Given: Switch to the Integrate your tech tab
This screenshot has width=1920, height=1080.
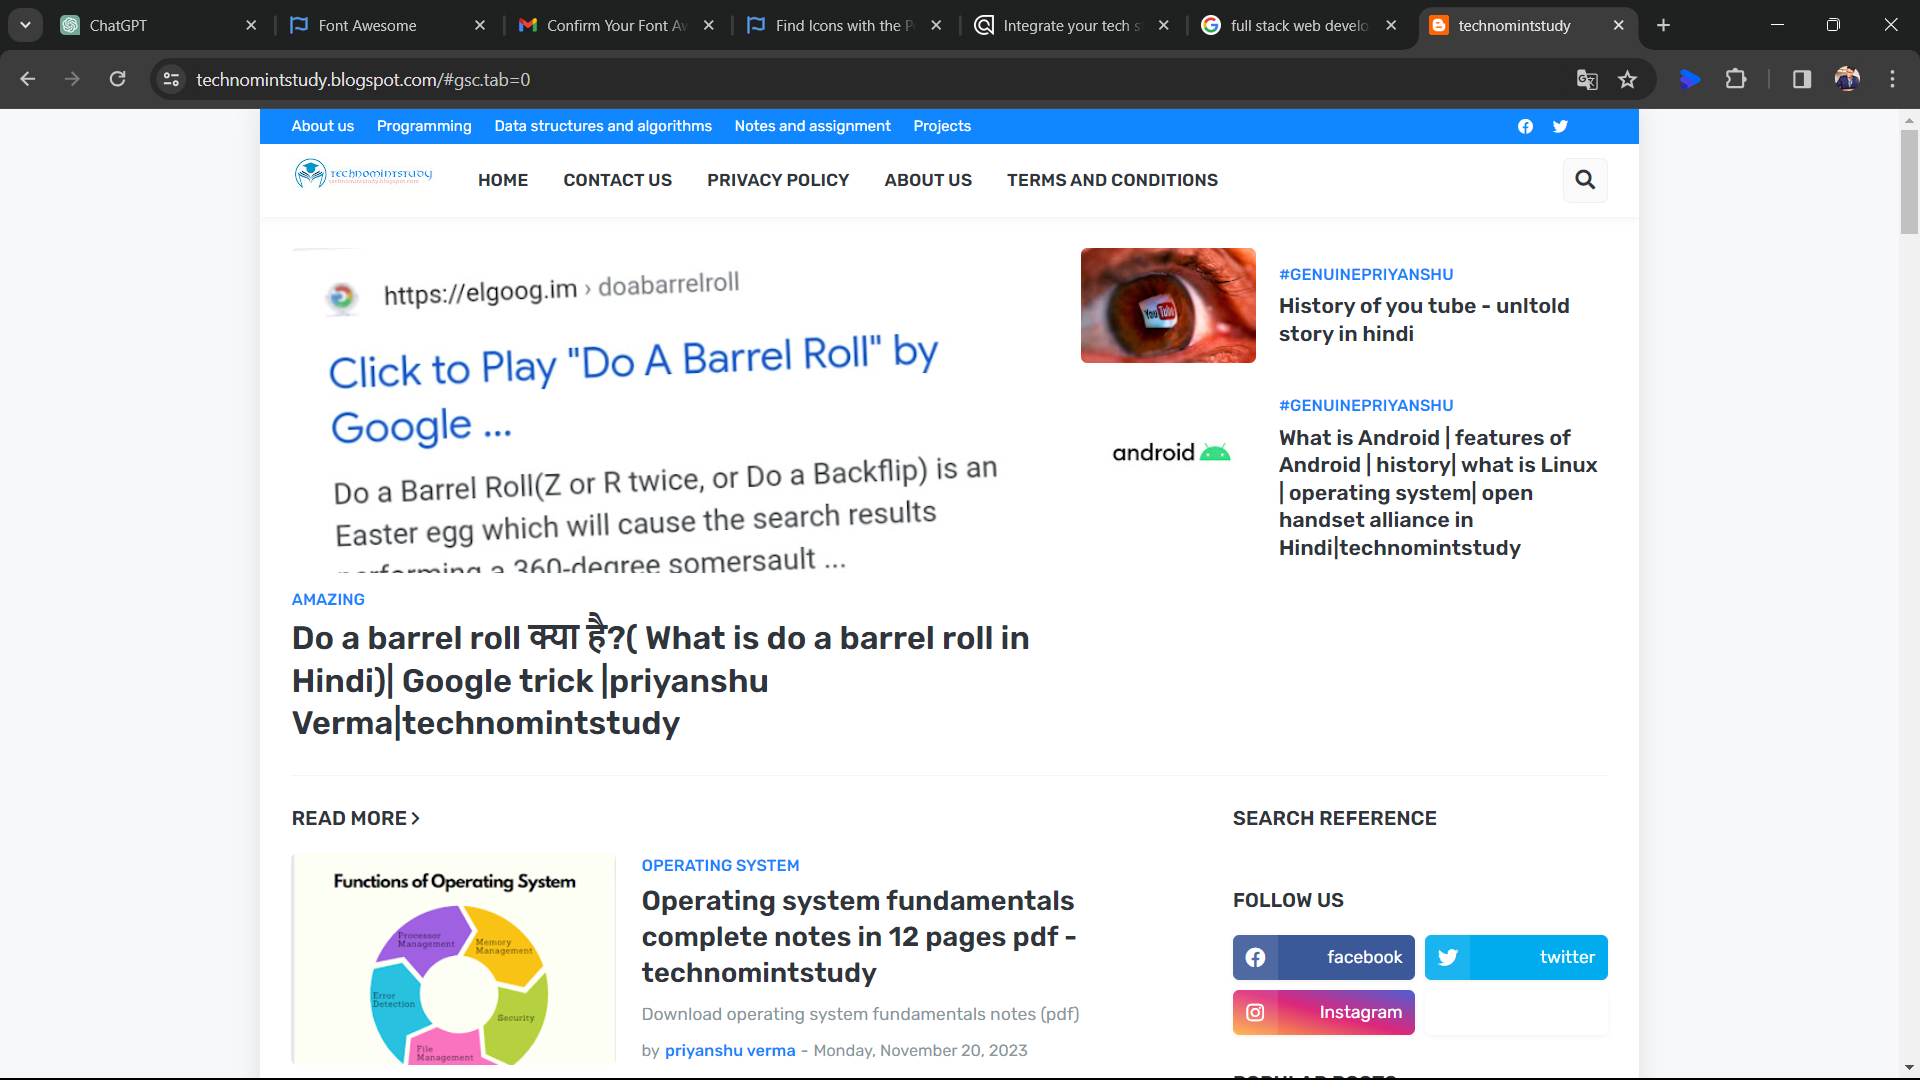Looking at the screenshot, I should click(1072, 25).
